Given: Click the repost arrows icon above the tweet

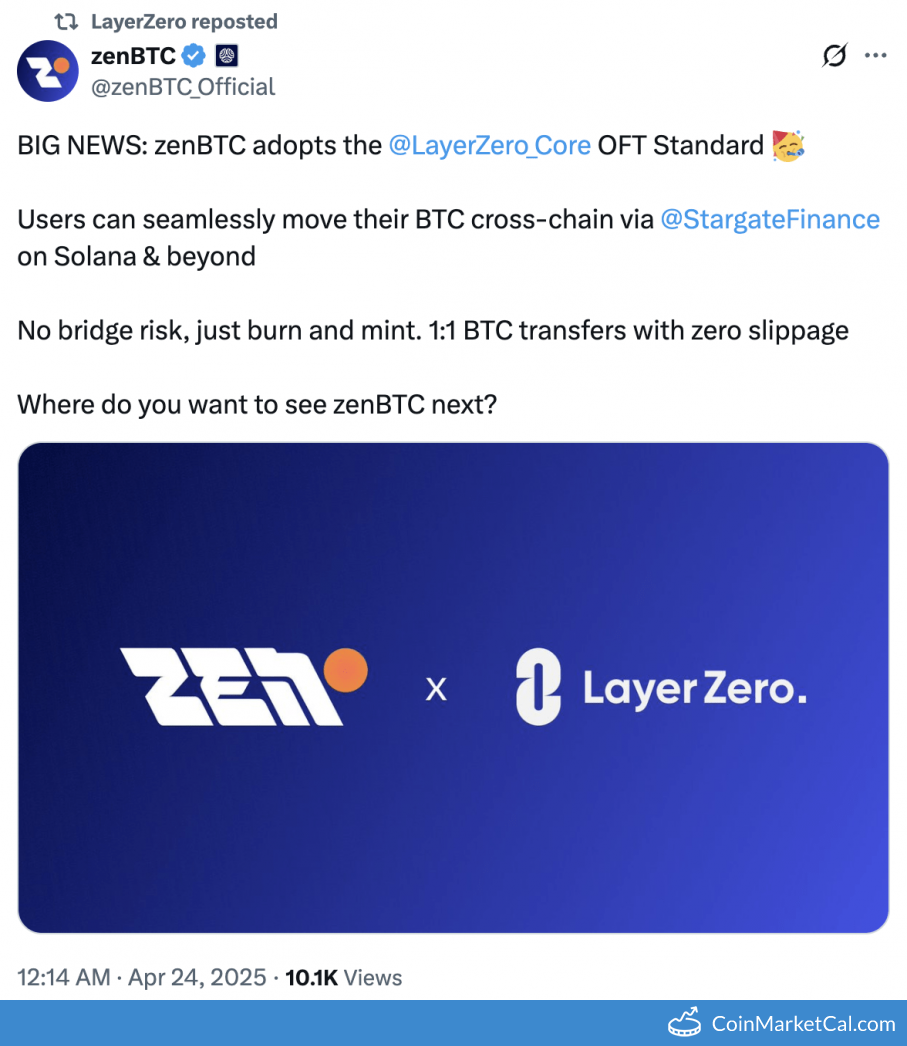Looking at the screenshot, I should 65,21.
